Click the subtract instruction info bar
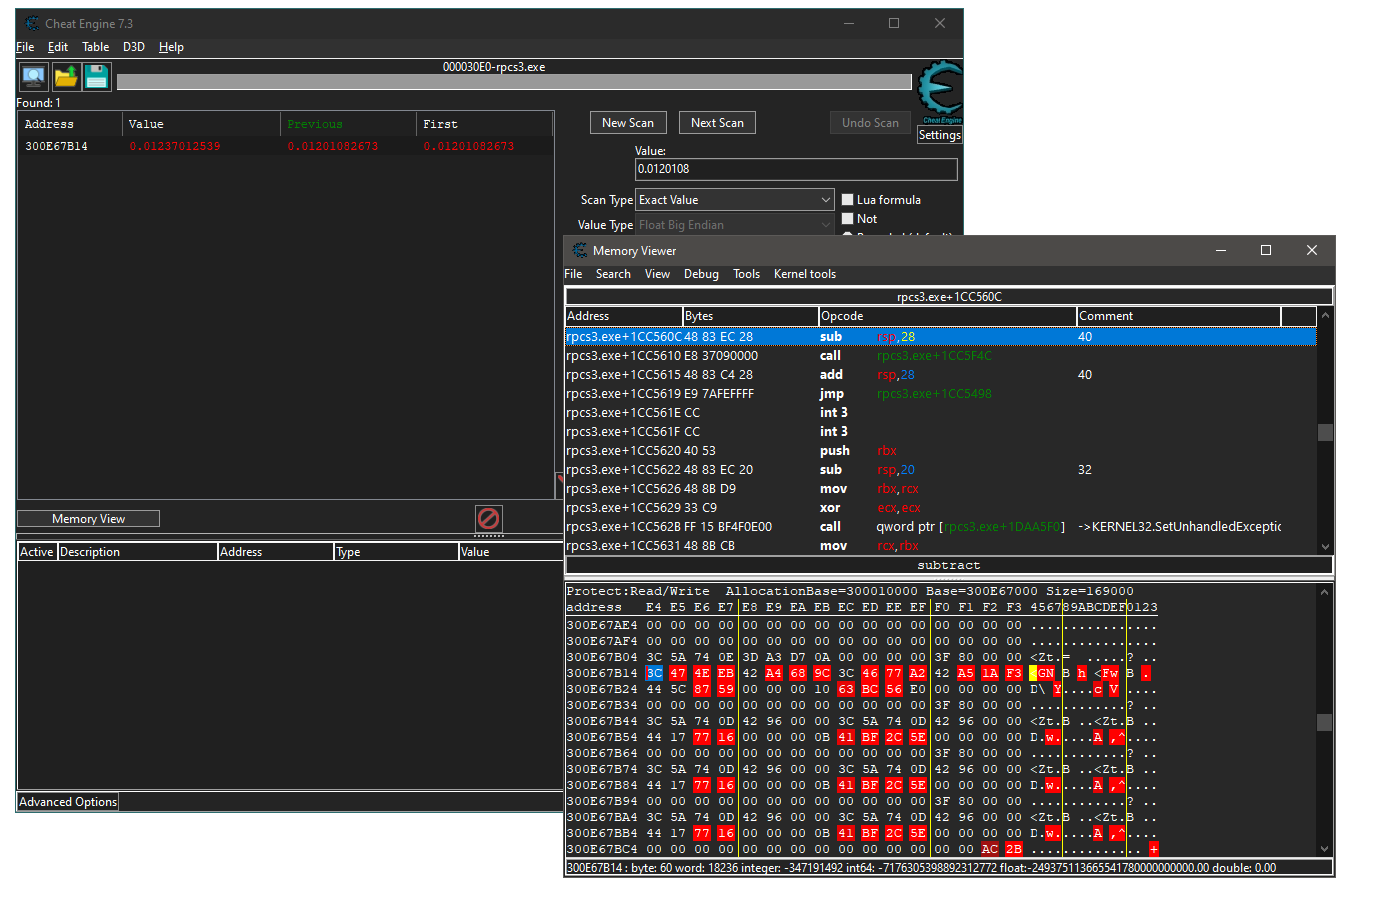 (x=949, y=565)
